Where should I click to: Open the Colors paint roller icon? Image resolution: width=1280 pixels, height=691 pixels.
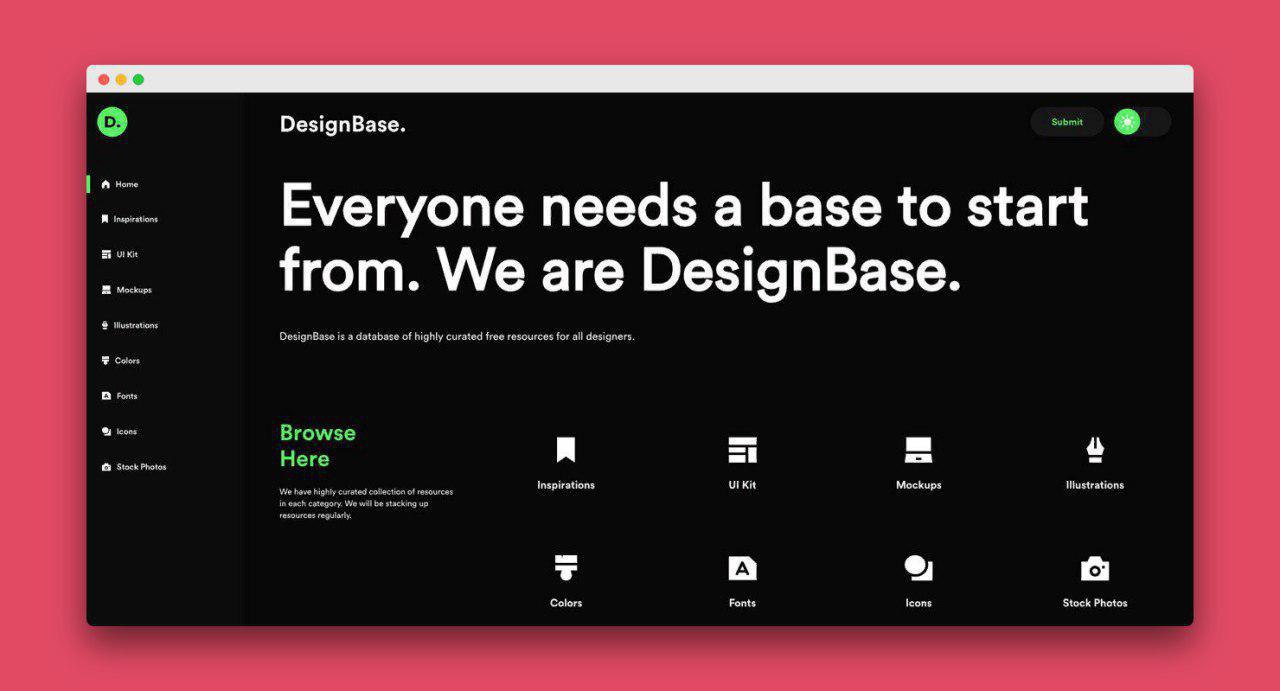tap(566, 568)
